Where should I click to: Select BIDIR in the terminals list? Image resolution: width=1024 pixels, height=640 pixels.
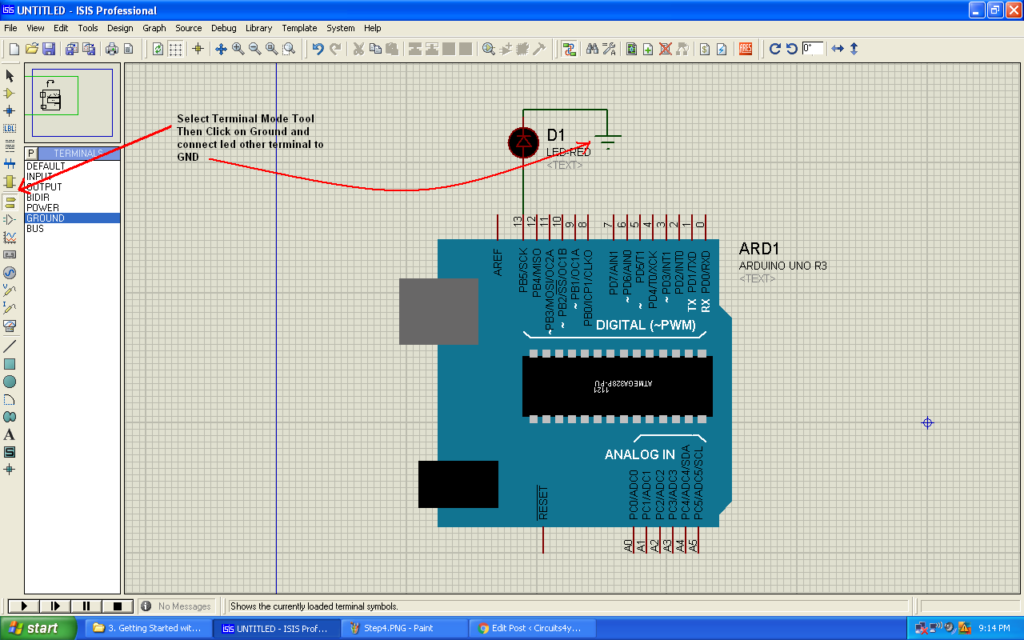[x=72, y=197]
